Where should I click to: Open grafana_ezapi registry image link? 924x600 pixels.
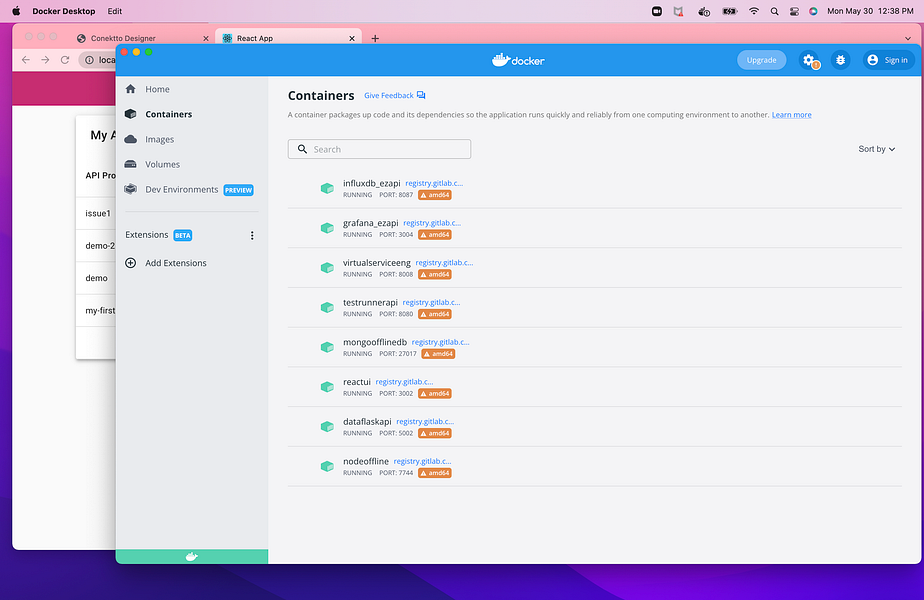click(x=432, y=223)
